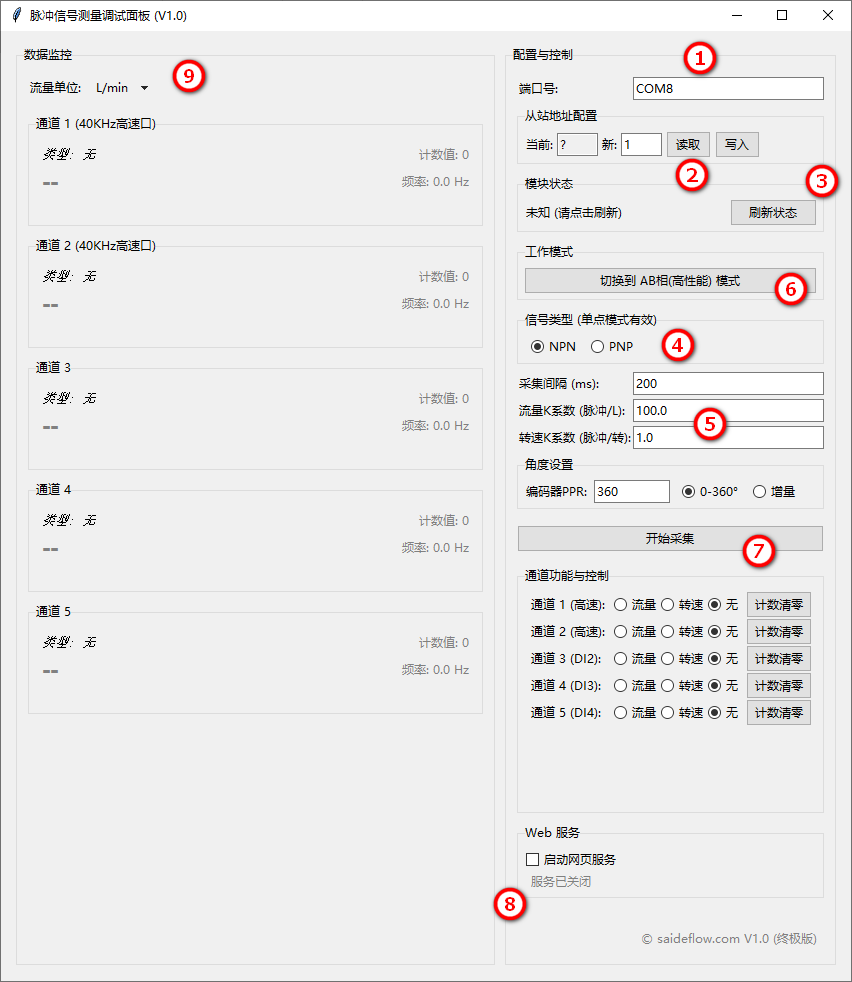Edit the 流量K系数 value field

pos(727,410)
